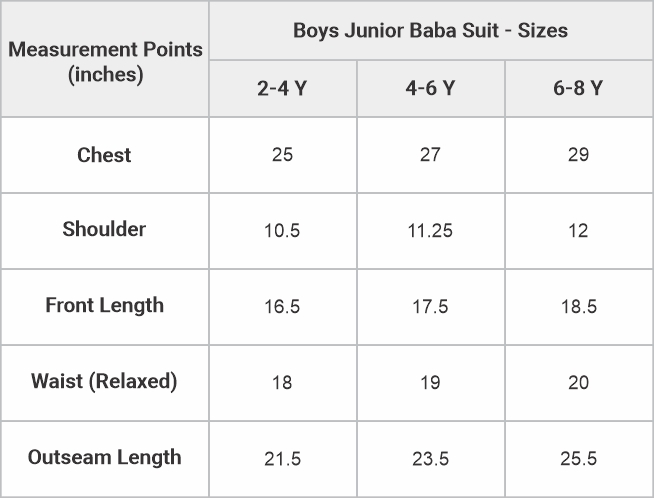This screenshot has width=654, height=498.
Task: Select the Measurement Points (inches) header cell
Action: (105, 61)
